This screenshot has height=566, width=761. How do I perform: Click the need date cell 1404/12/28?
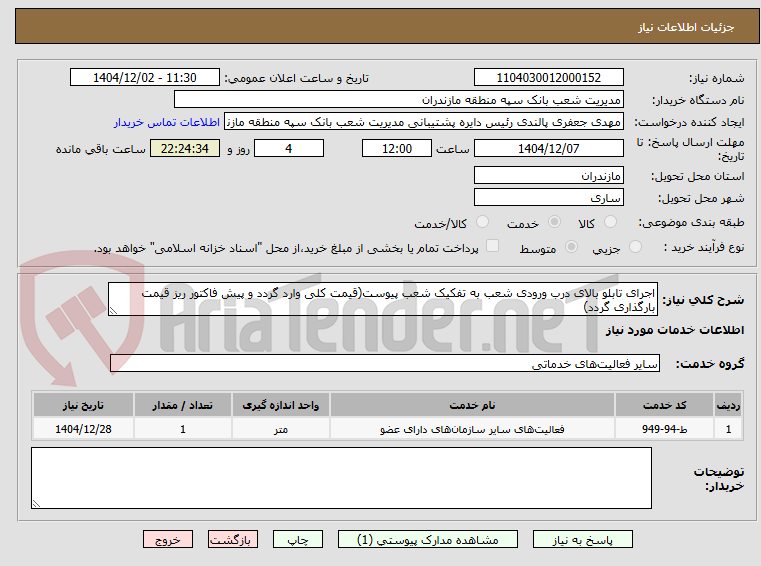pyautogui.click(x=83, y=429)
